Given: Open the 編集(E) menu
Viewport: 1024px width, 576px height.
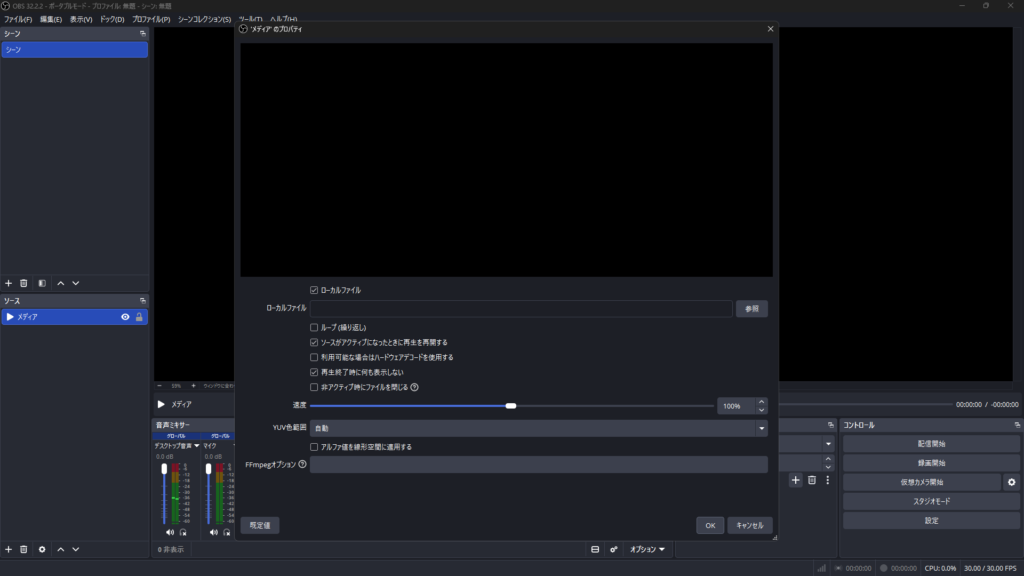Looking at the screenshot, I should [51, 20].
